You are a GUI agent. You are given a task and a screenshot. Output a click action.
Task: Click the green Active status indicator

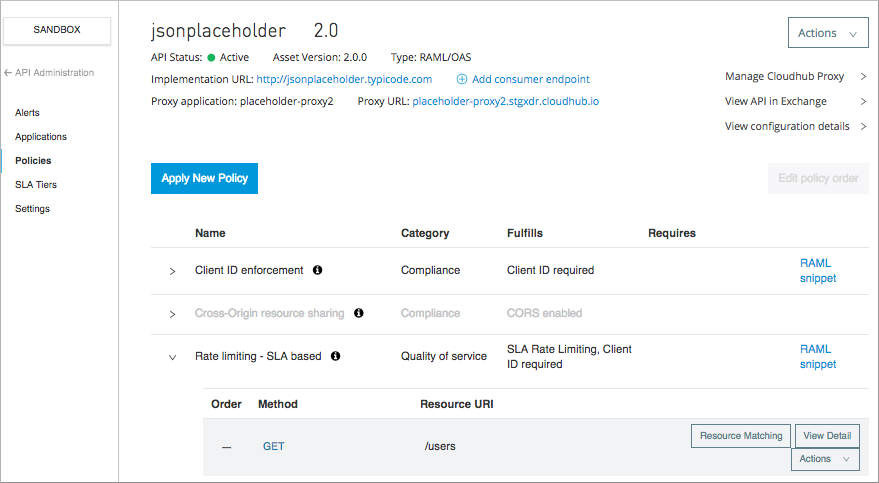click(x=211, y=58)
